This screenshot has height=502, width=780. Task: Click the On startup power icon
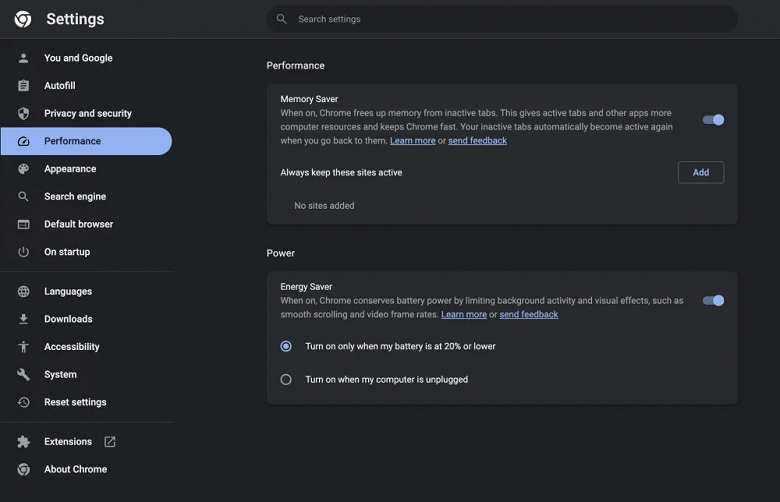[23, 252]
